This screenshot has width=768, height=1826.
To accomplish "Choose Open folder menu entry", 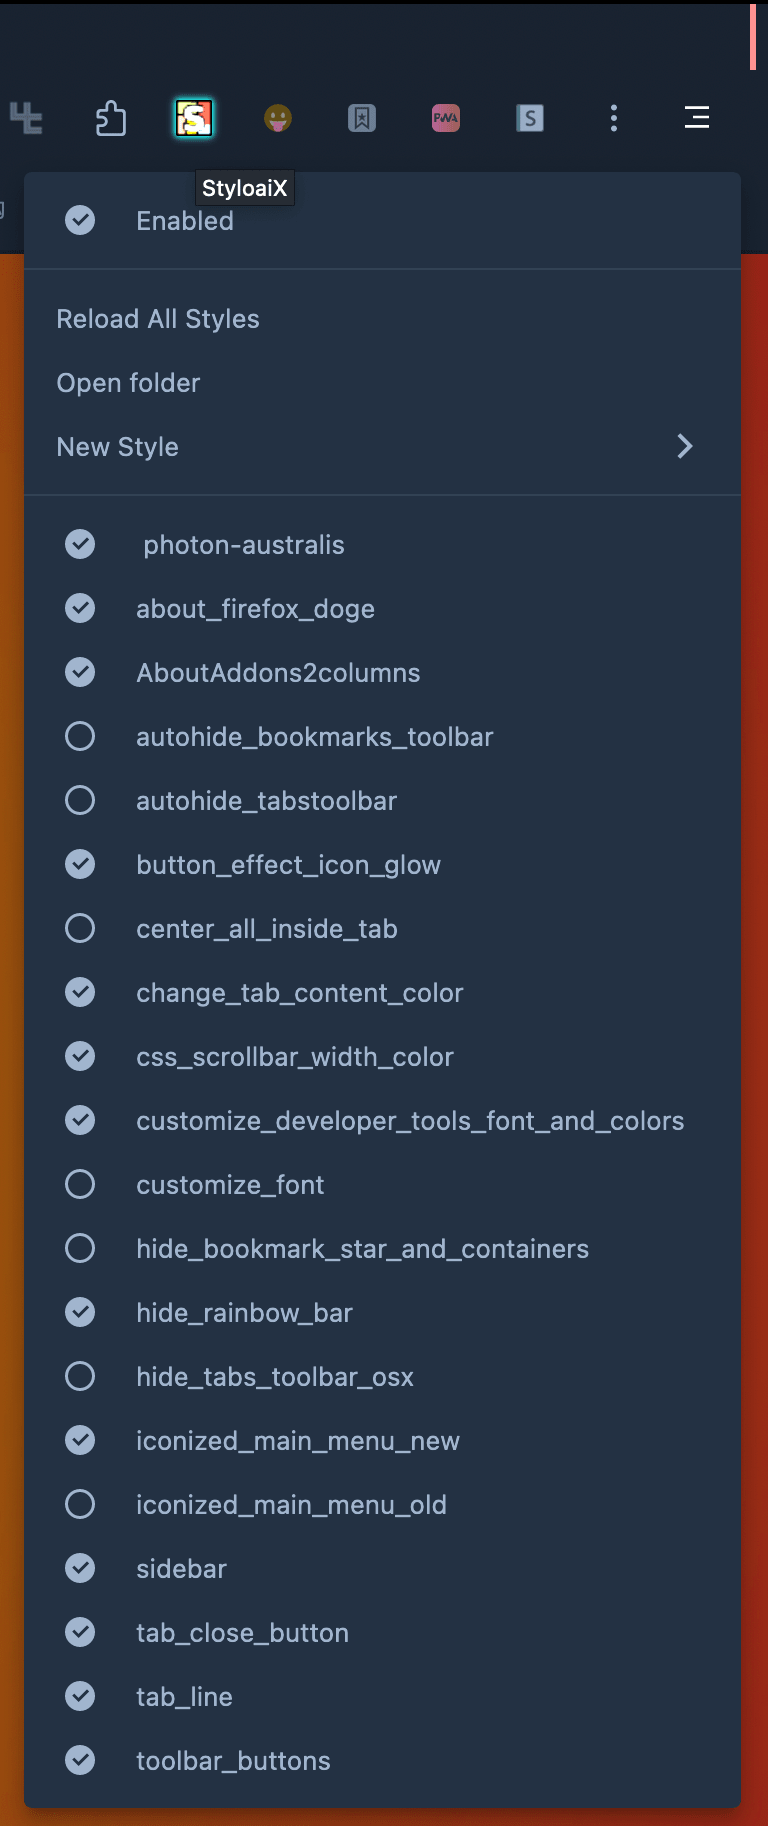I will pos(128,383).
